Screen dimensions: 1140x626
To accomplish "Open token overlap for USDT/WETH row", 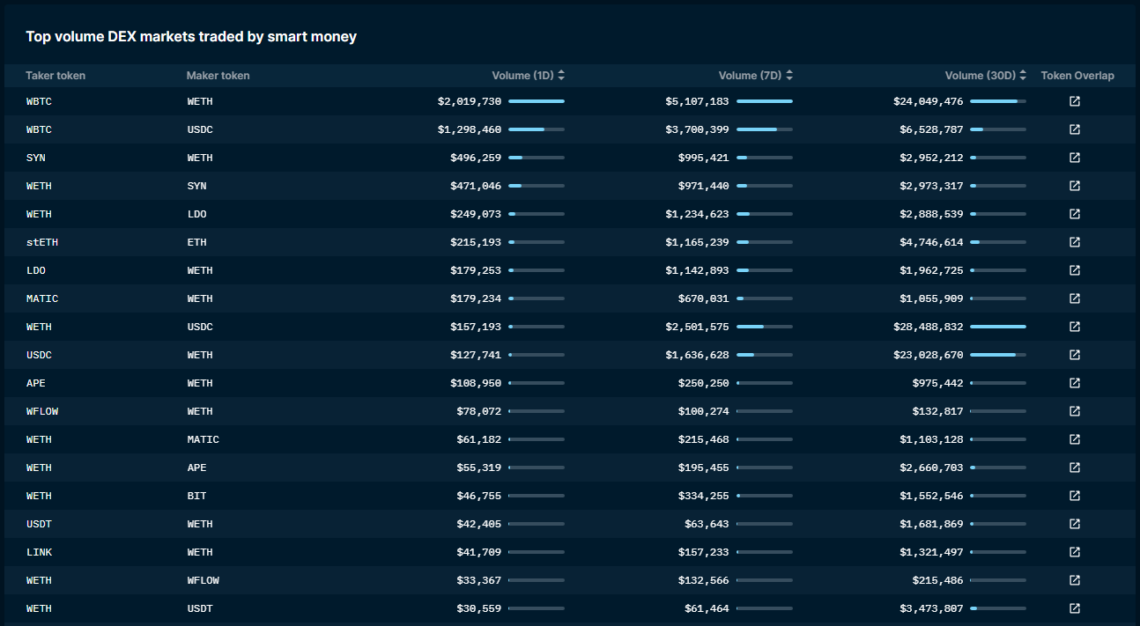I will point(1074,524).
